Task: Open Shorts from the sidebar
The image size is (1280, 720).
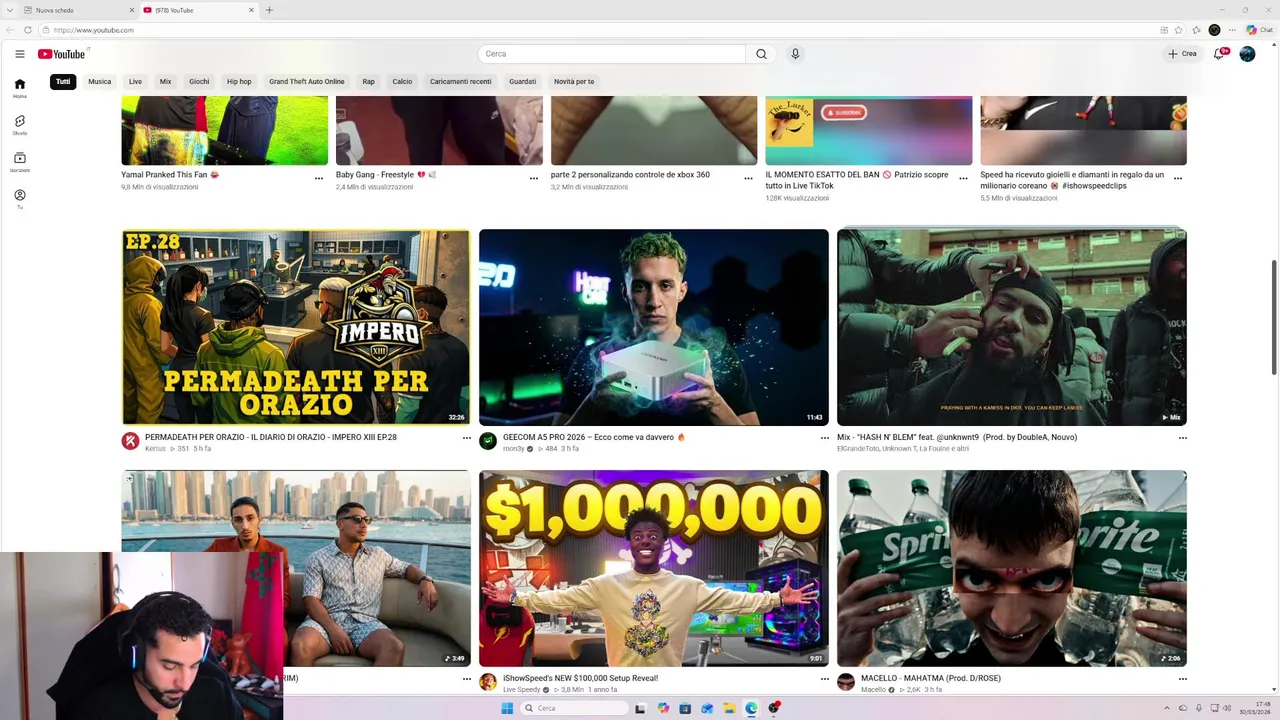Action: point(19,125)
